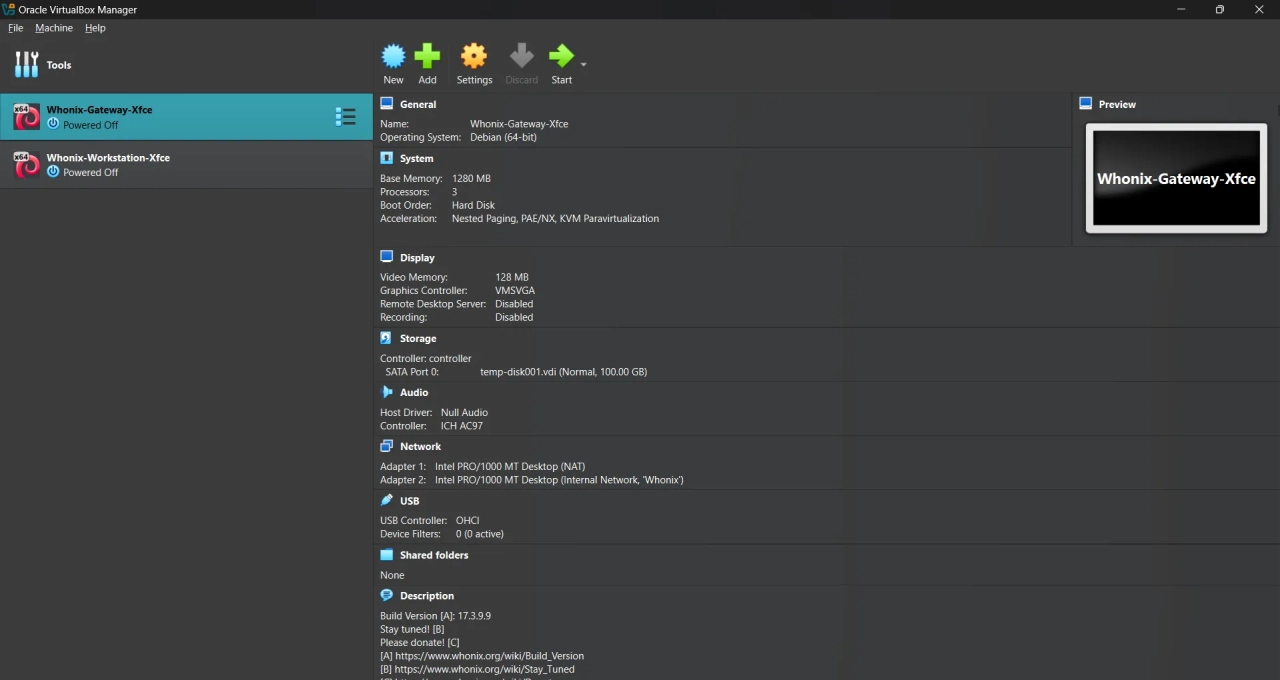Click the Device Filters 0 (0 active) value

[x=479, y=533]
